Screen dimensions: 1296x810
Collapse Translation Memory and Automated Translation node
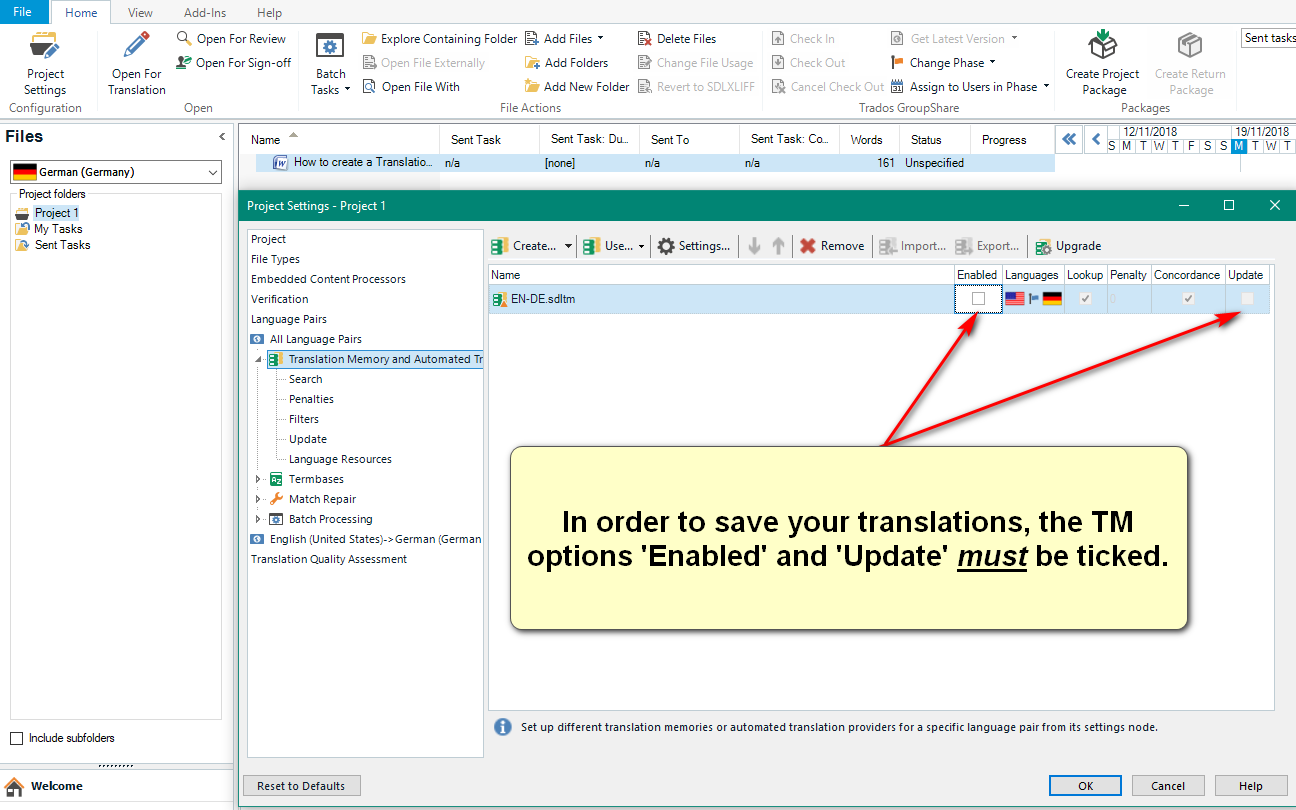pyautogui.click(x=259, y=359)
